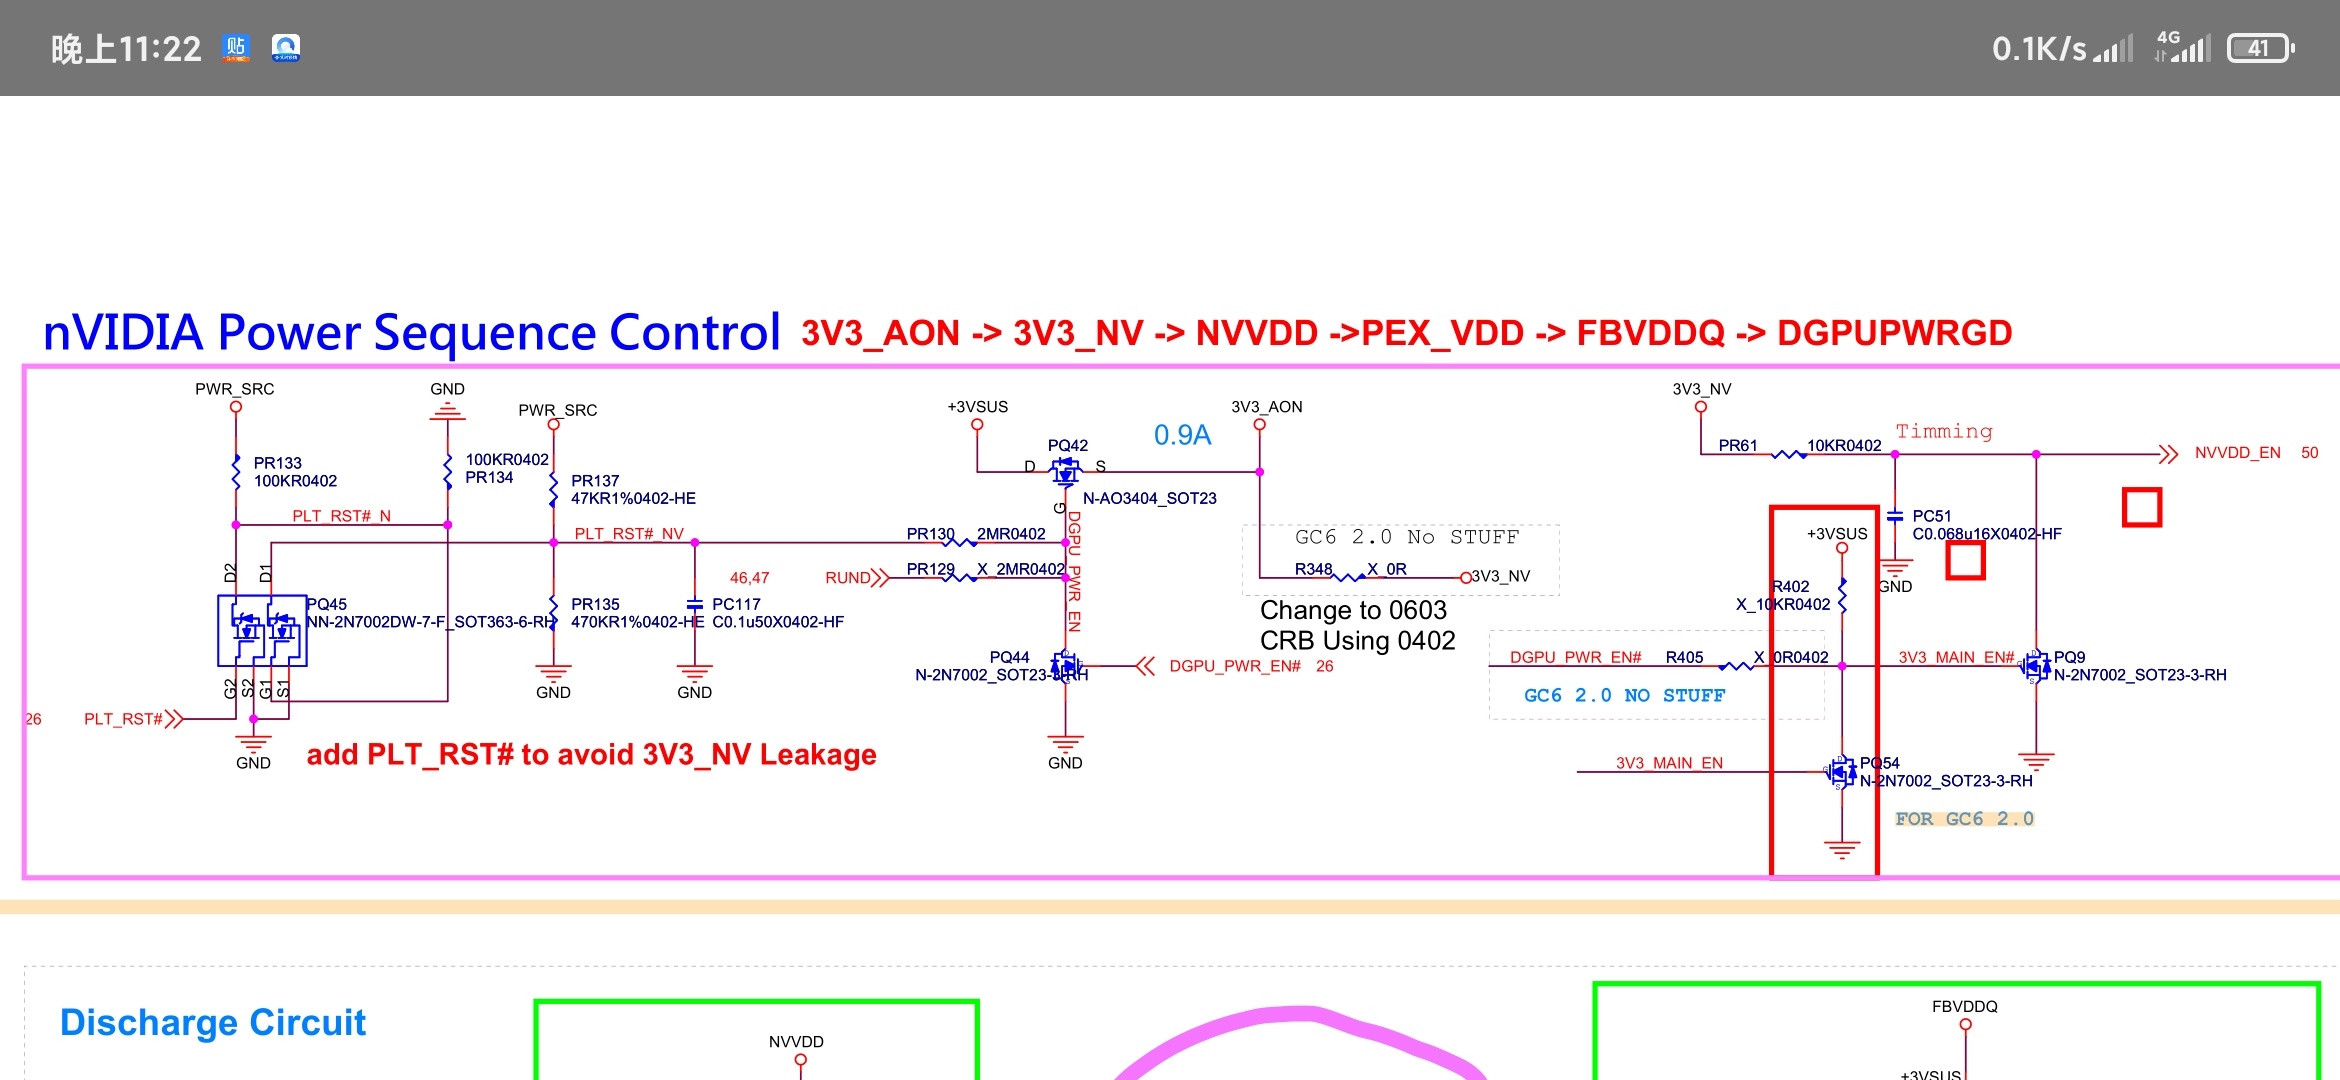Tap the PQ44 2N7002 transistor symbol
Image resolution: width=2340 pixels, height=1080 pixels.
1065,665
